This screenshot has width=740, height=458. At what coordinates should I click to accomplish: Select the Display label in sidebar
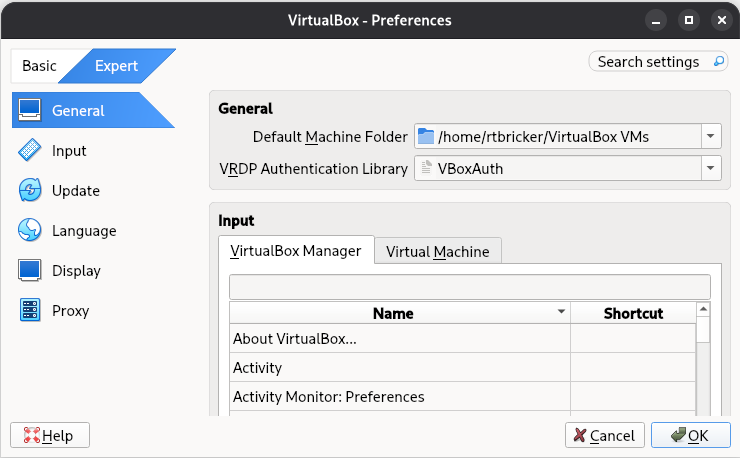click(x=76, y=271)
